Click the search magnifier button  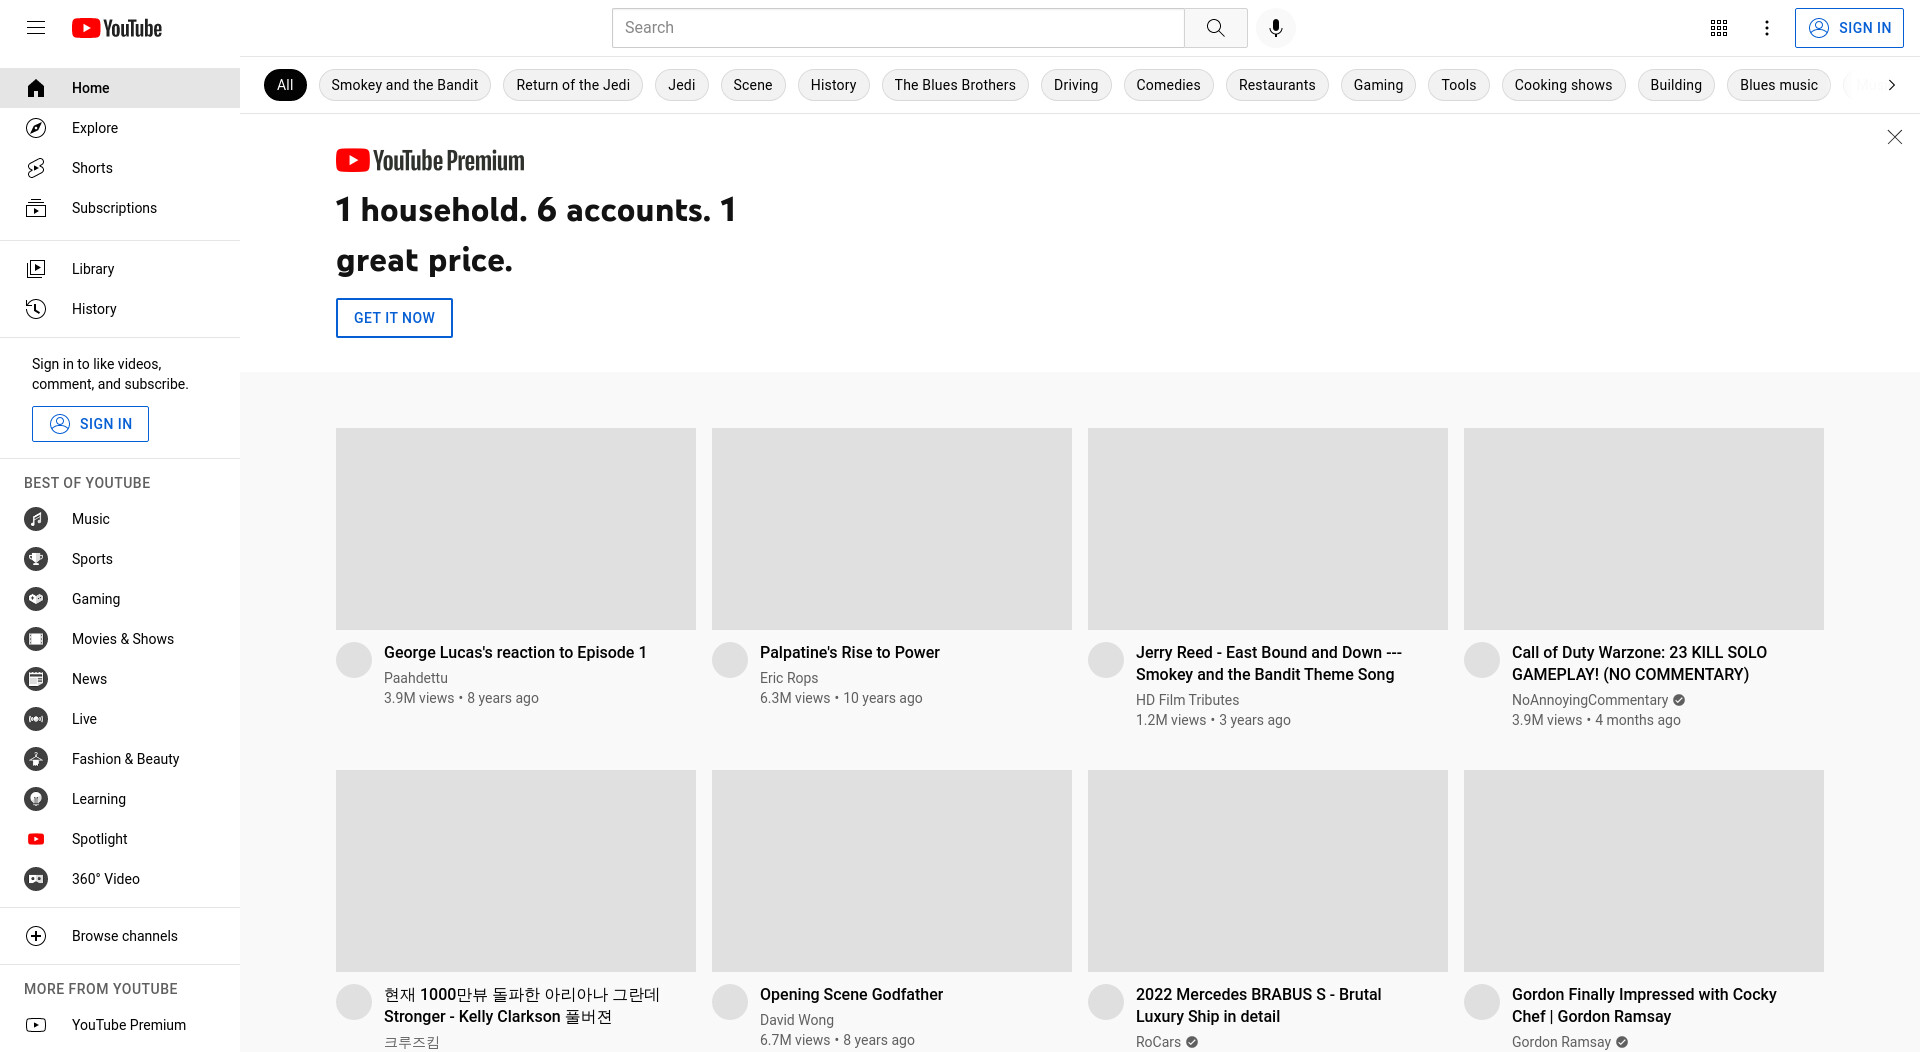1215,28
